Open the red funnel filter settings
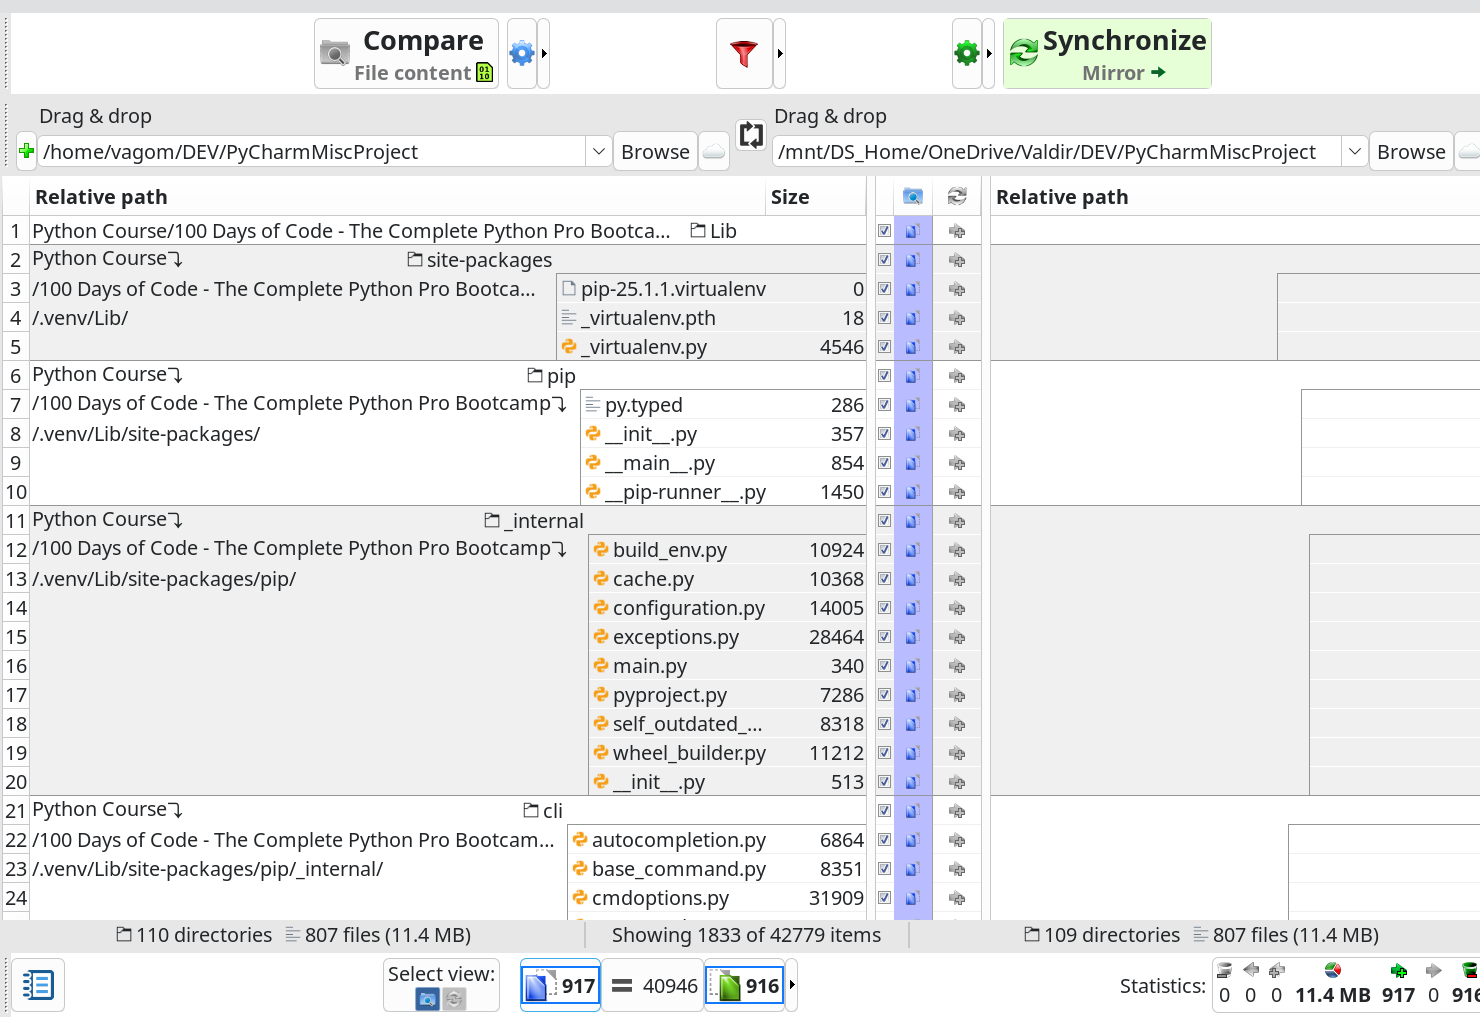1480x1017 pixels. click(744, 54)
